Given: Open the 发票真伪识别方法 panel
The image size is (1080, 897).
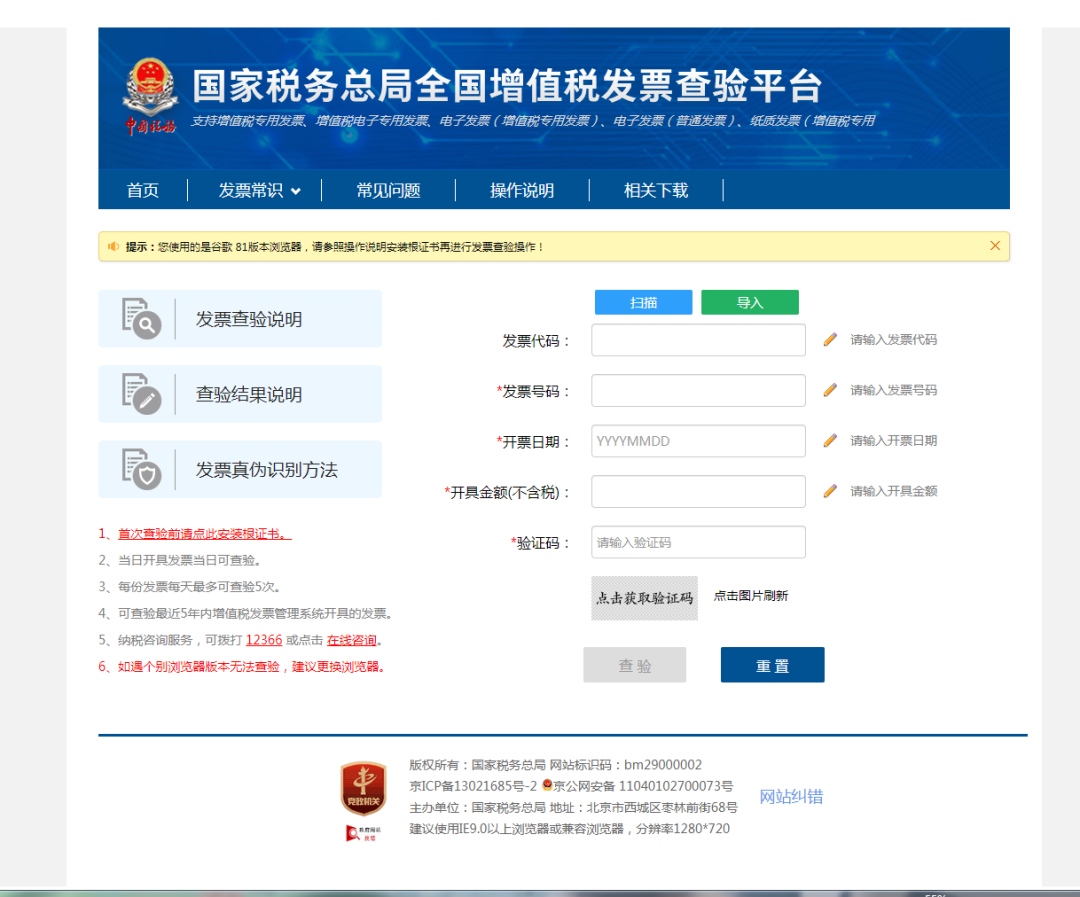Looking at the screenshot, I should point(240,468).
